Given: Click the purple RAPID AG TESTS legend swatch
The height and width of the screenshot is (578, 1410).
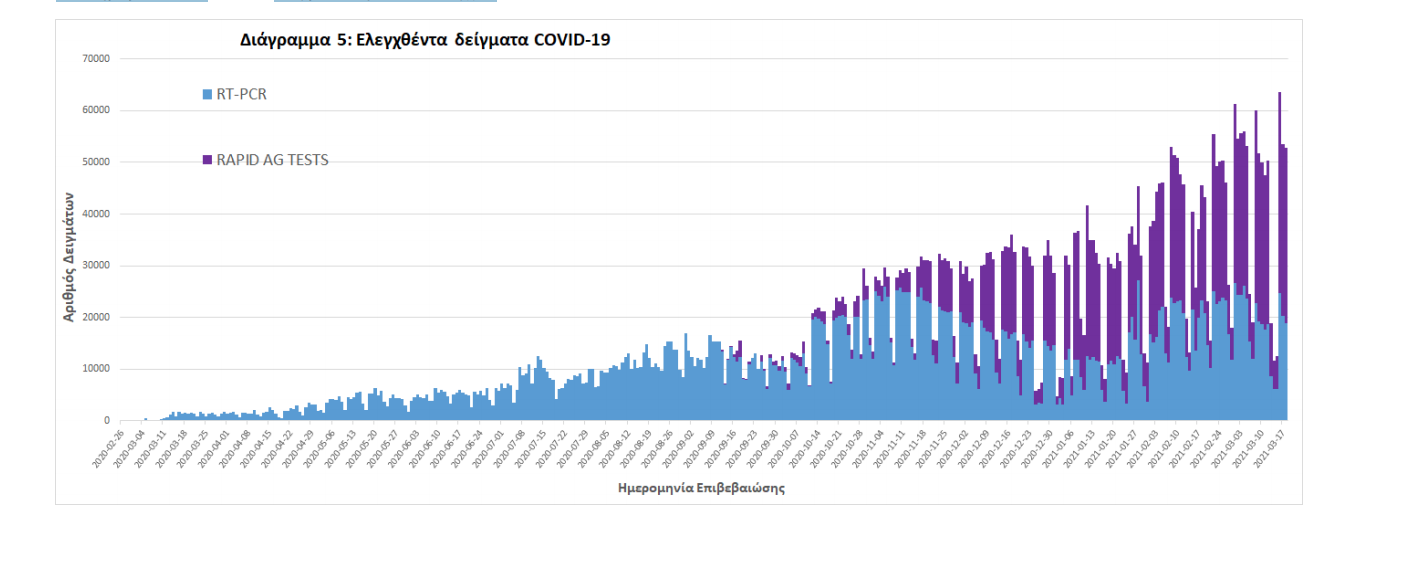Looking at the screenshot, I should click(x=207, y=160).
